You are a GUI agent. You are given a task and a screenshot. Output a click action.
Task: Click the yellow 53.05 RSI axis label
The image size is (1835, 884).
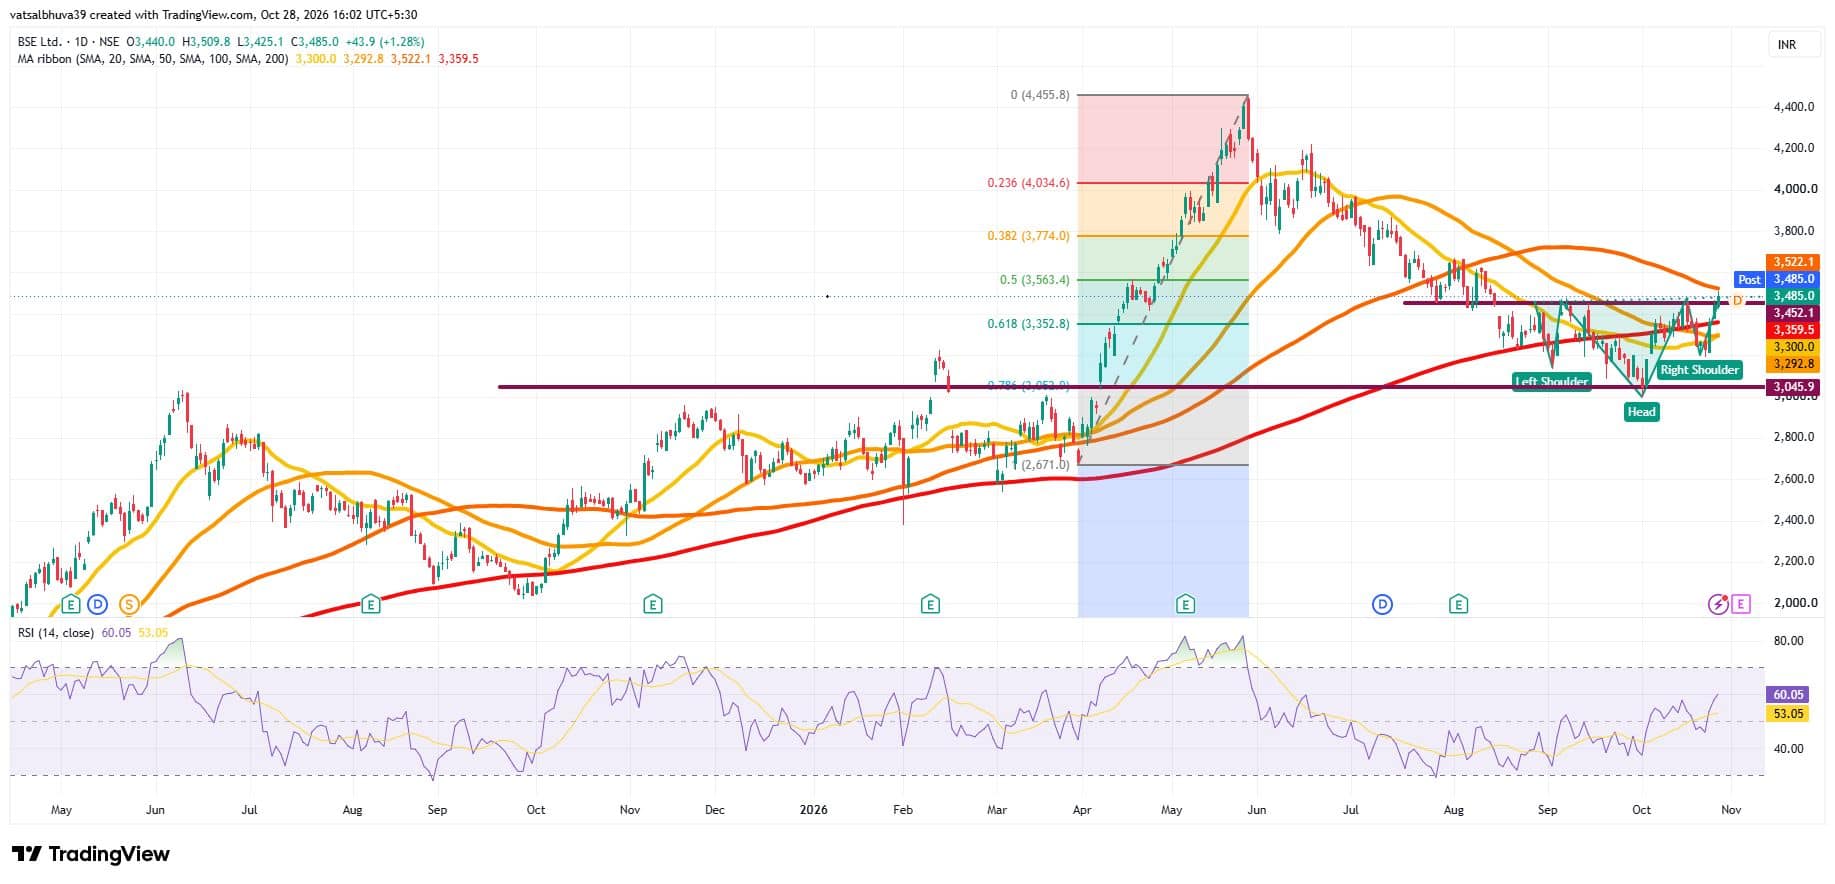(x=1789, y=714)
